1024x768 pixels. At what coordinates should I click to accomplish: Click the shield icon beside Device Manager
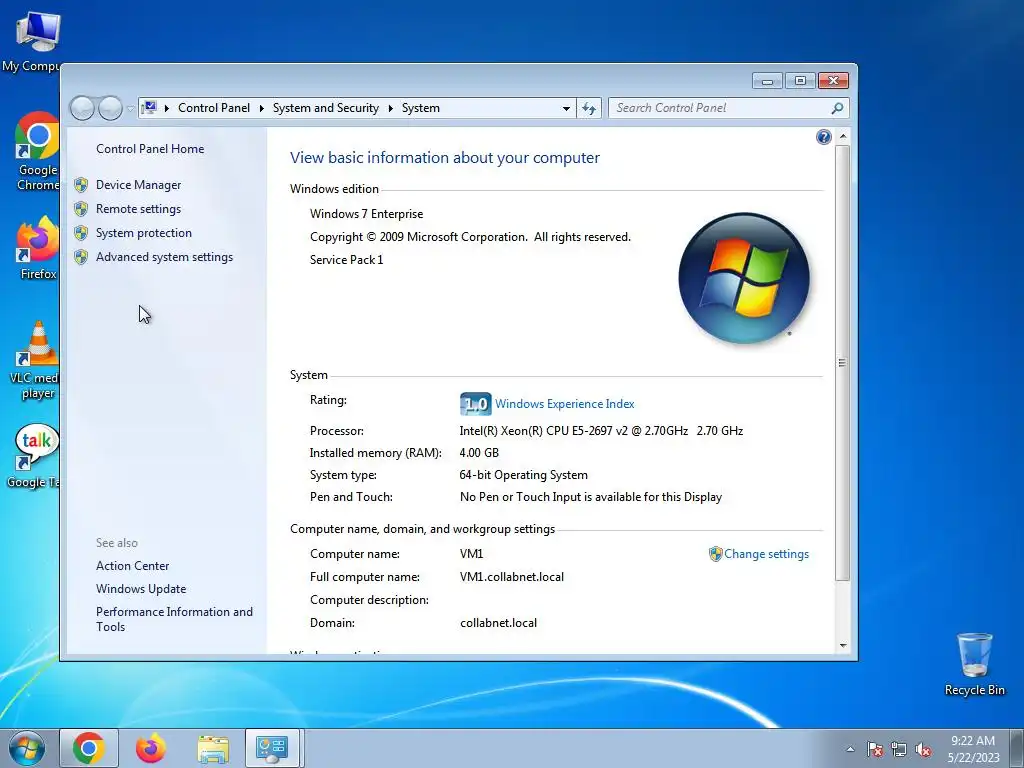(x=81, y=185)
